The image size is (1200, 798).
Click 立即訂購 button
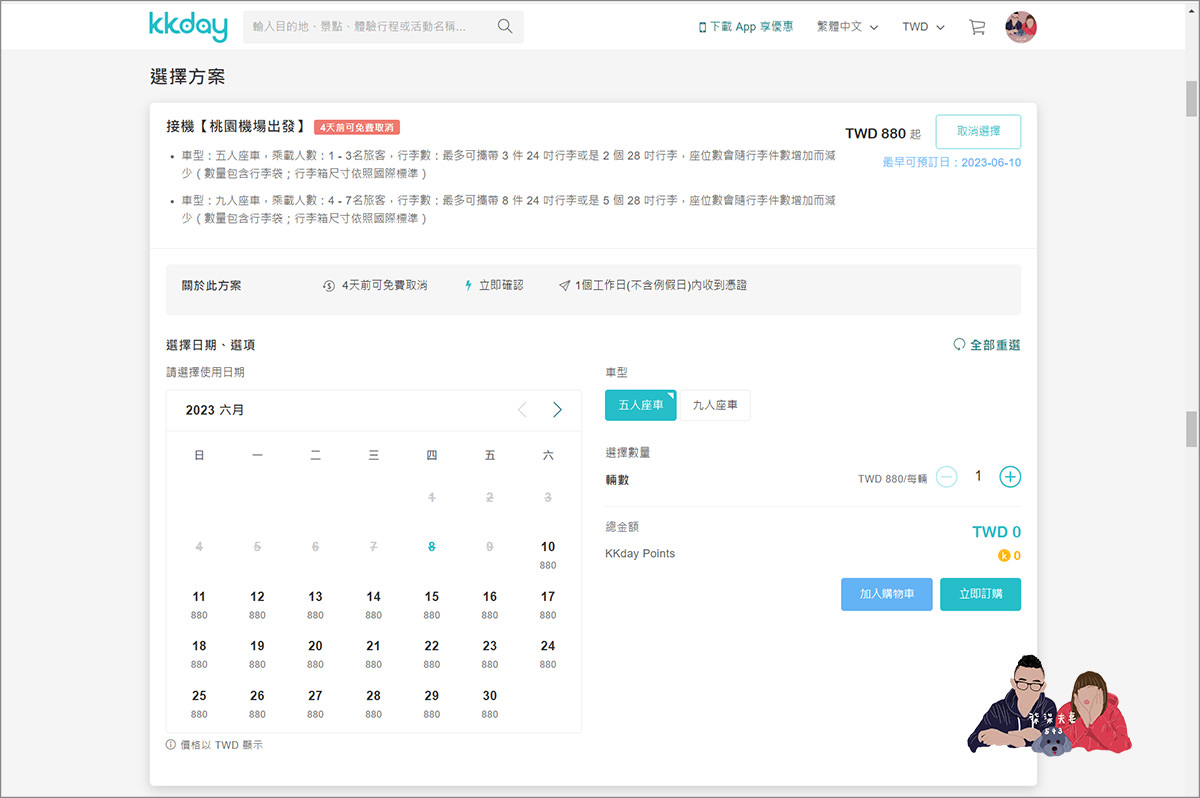pyautogui.click(x=980, y=594)
